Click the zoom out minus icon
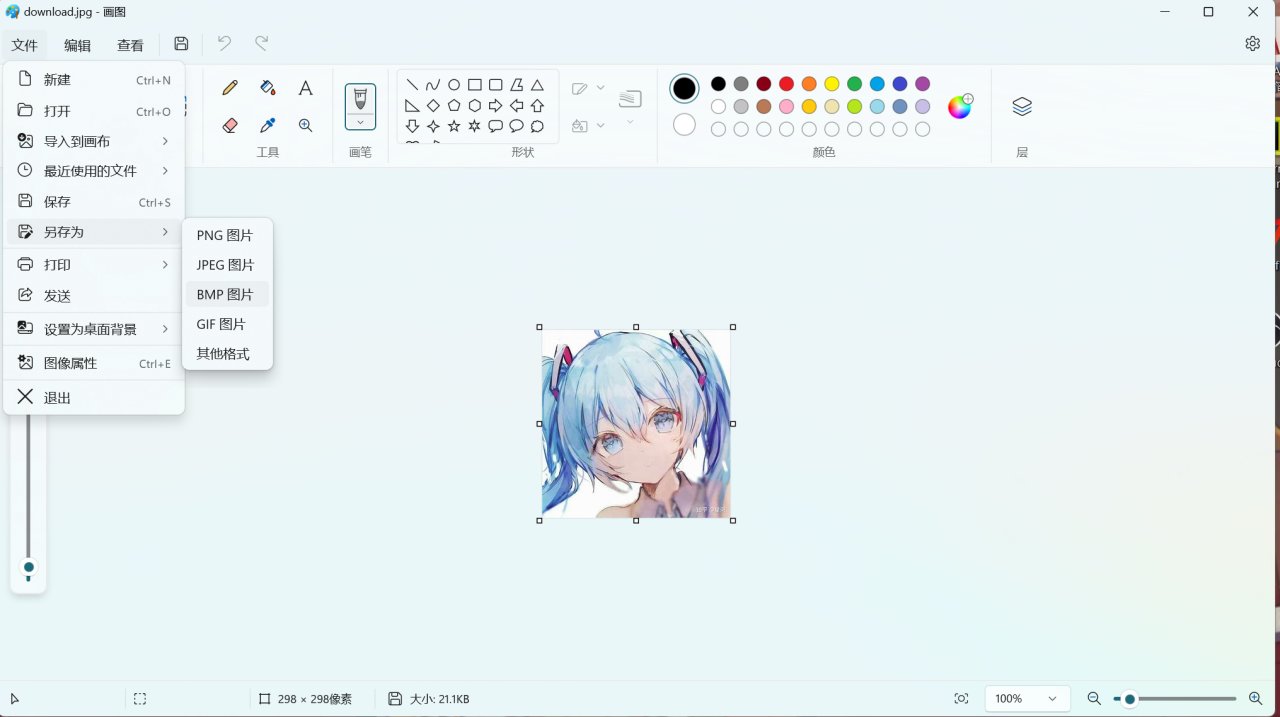 pos(1094,699)
